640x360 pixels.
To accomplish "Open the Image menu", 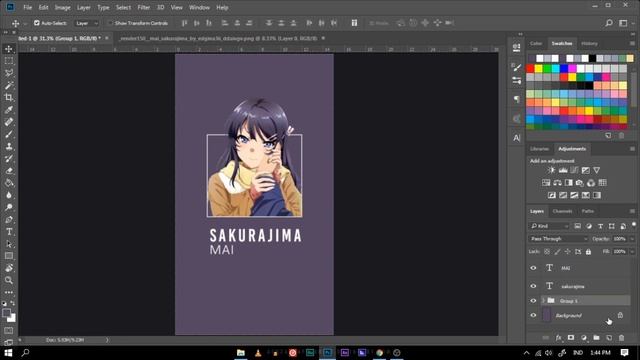I will point(62,7).
